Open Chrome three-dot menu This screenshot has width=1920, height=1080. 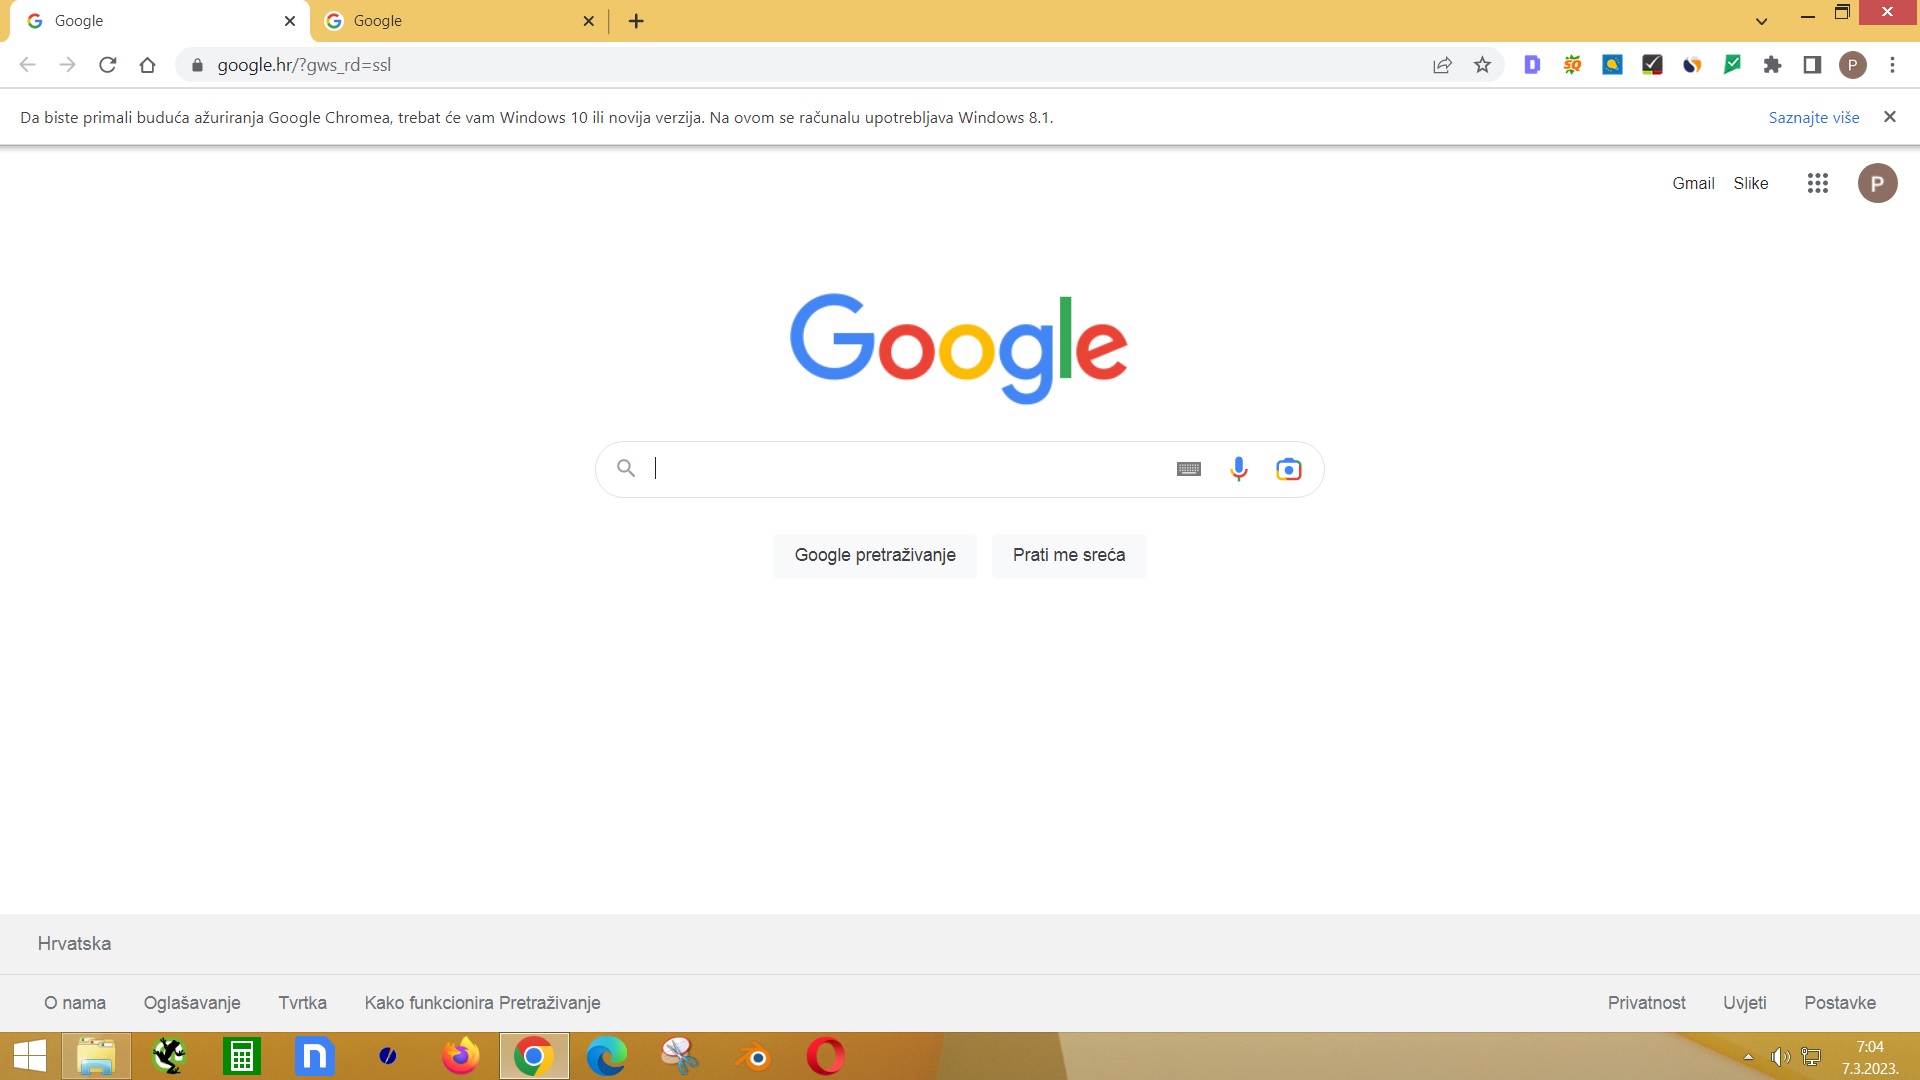tap(1892, 65)
